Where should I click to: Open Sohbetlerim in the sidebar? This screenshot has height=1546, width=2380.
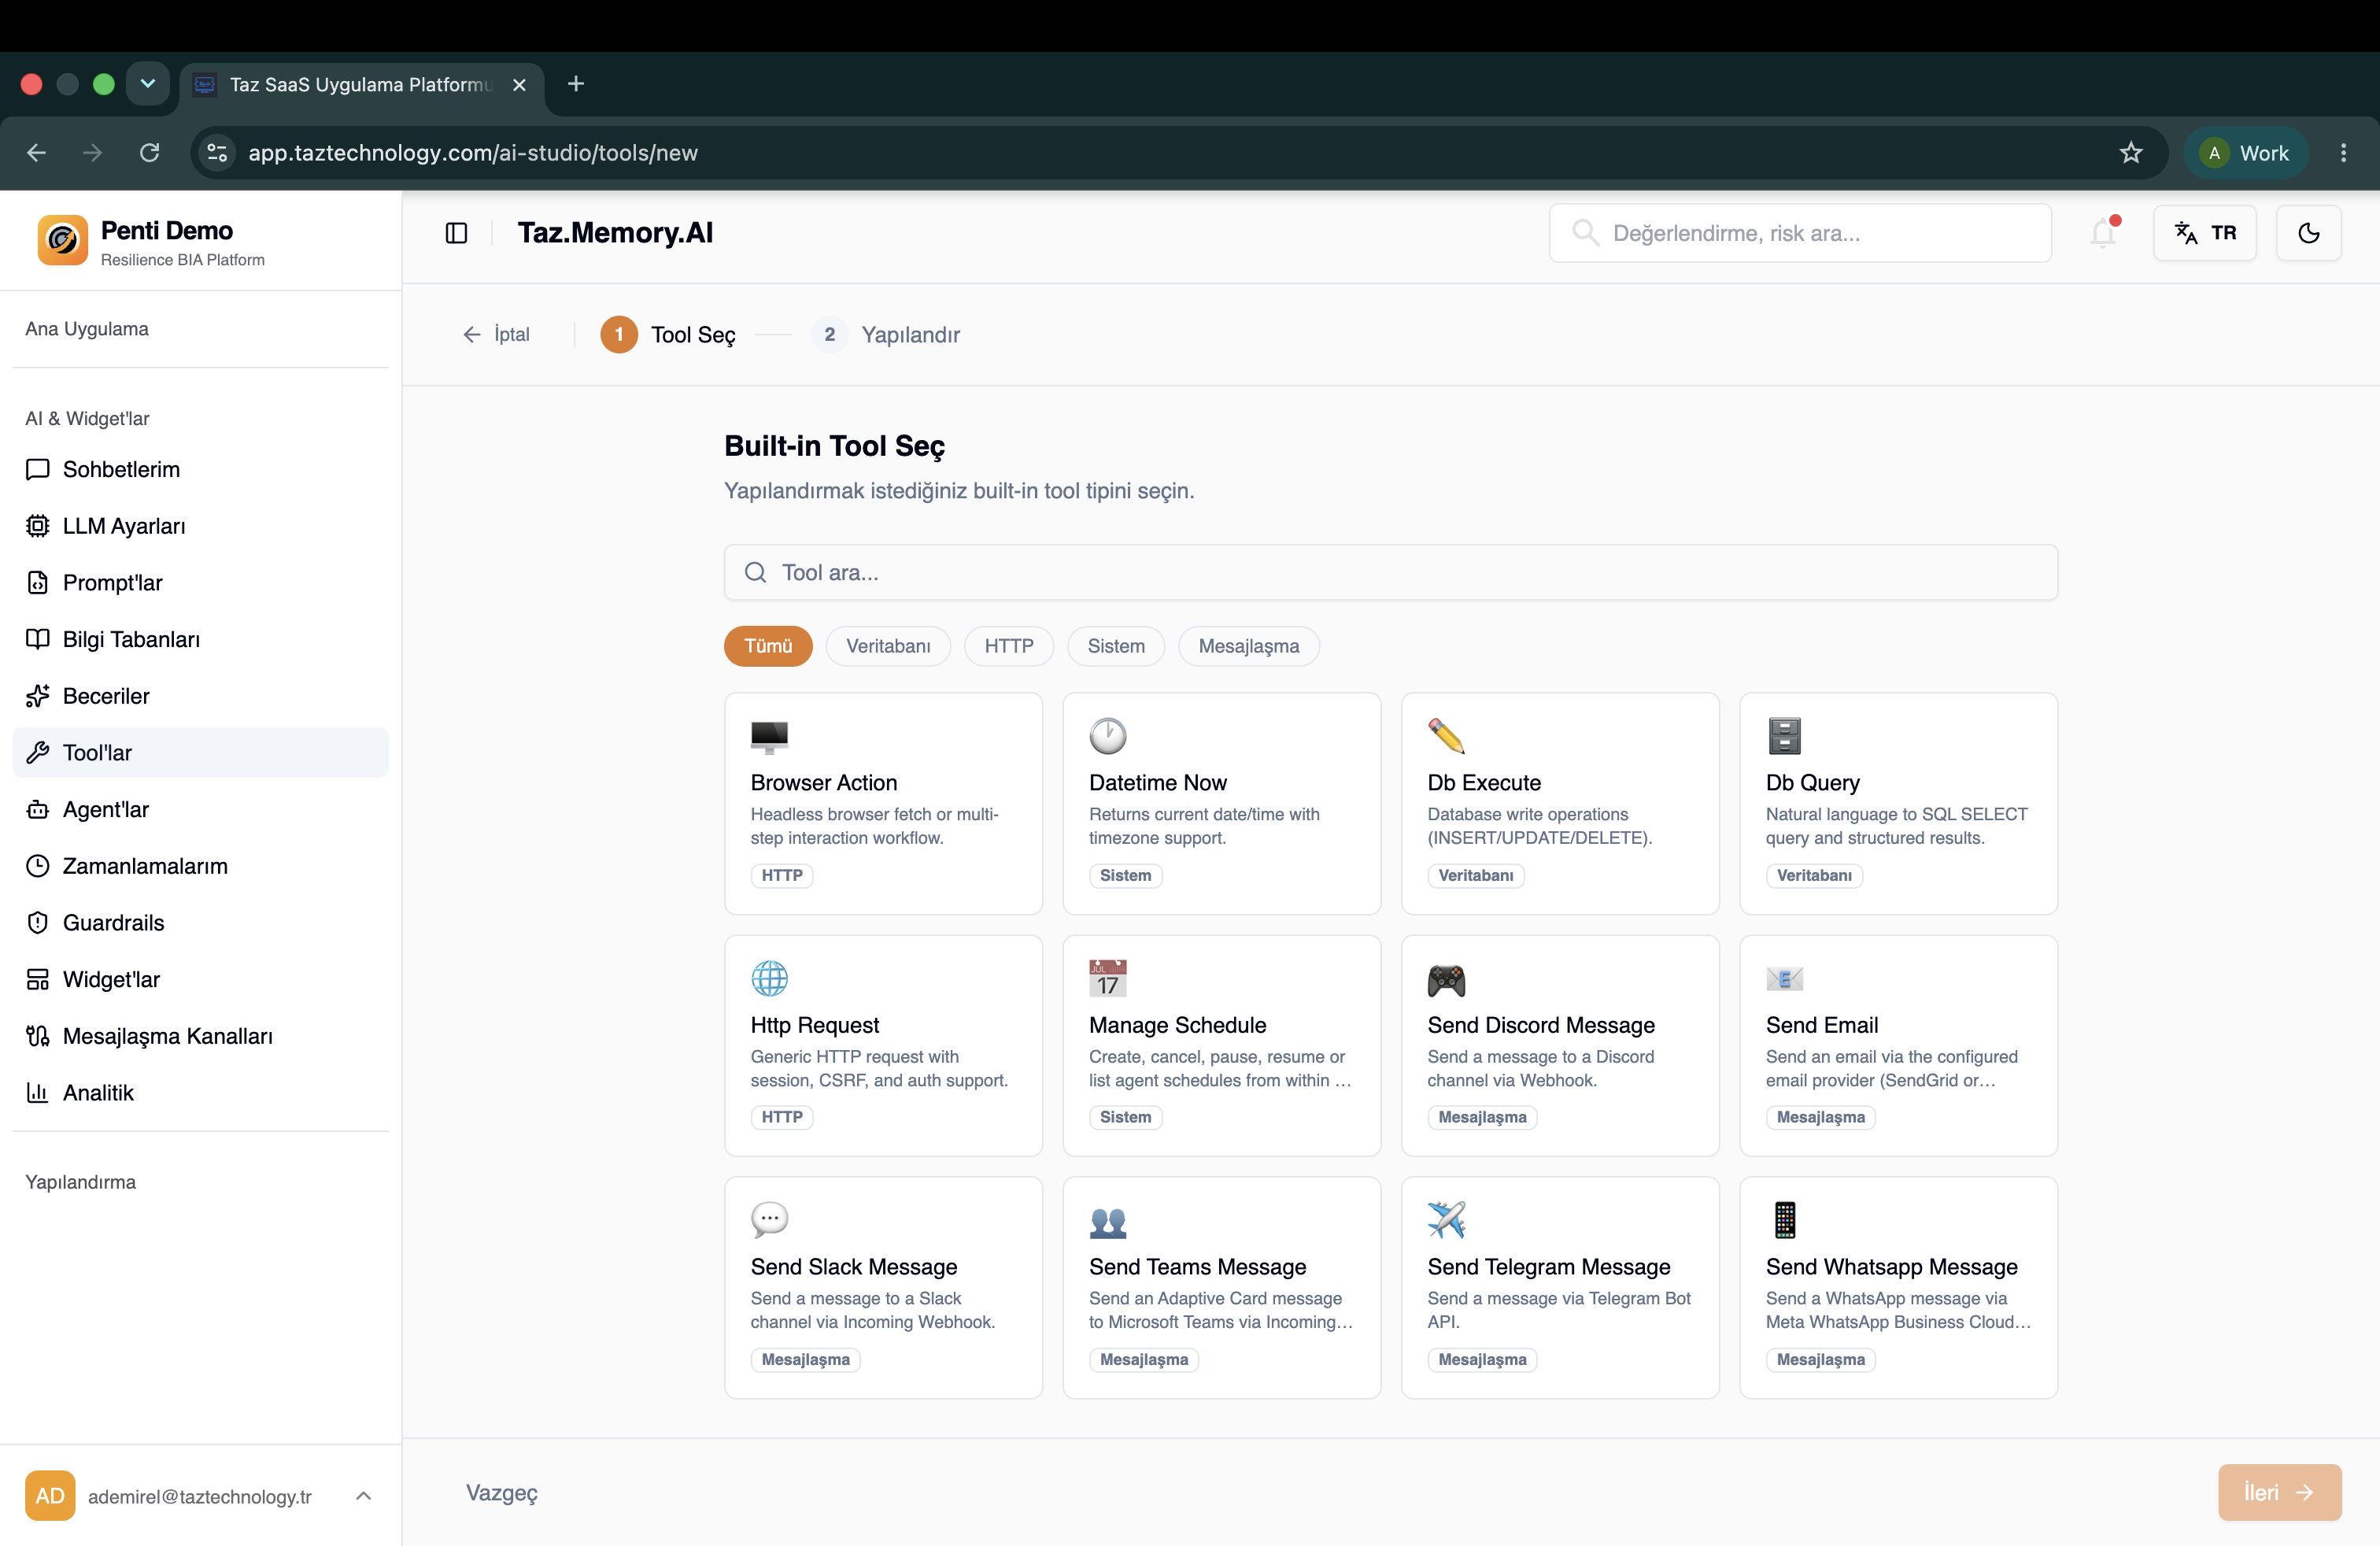(200, 469)
